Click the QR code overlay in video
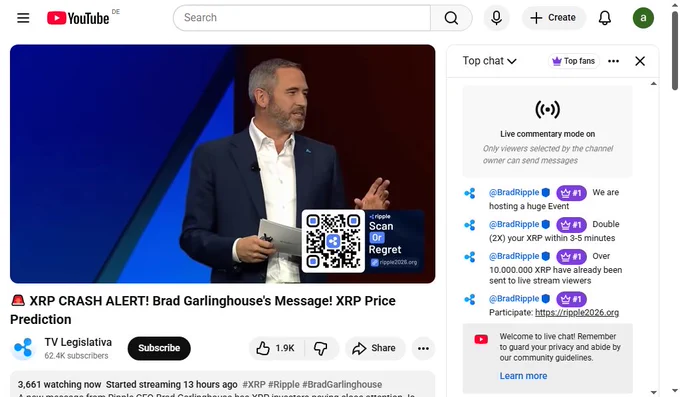Screen dimensions: 680x397 [x=333, y=241]
